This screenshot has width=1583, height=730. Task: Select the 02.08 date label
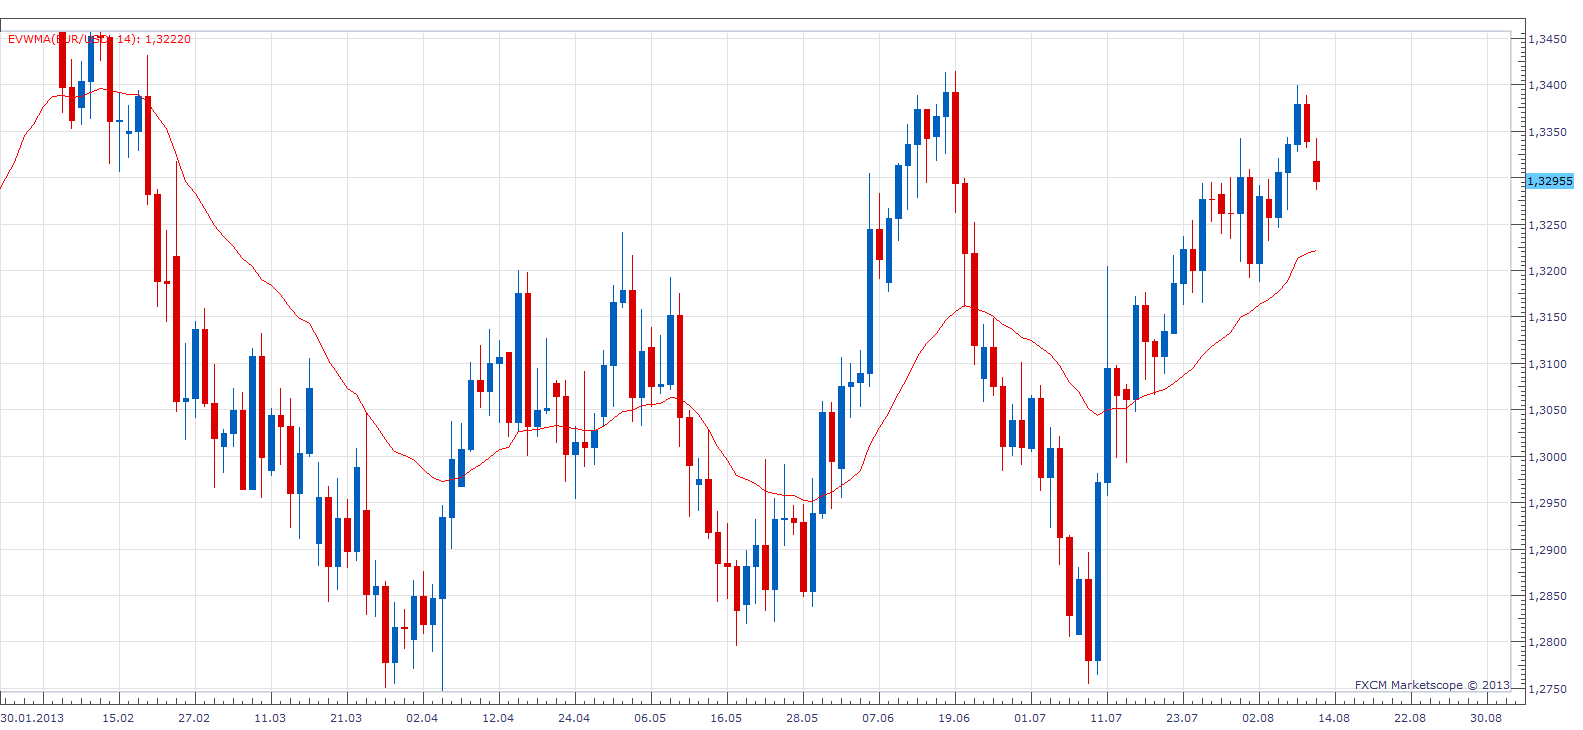[x=1258, y=718]
